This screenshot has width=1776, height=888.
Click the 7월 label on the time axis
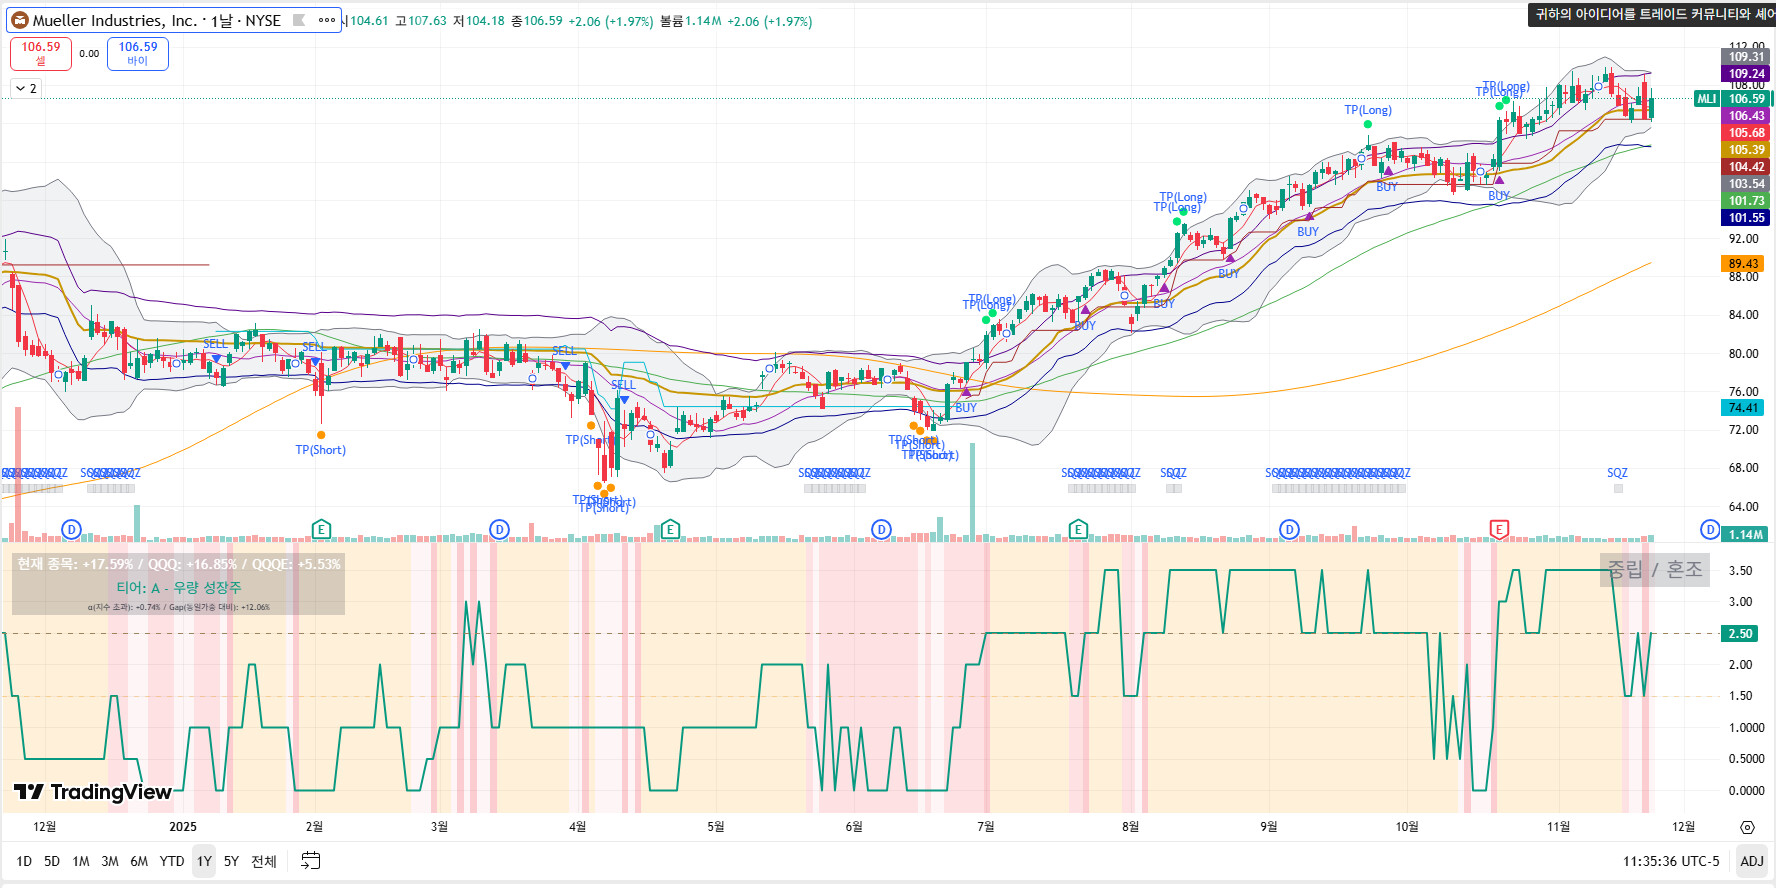[x=986, y=827]
